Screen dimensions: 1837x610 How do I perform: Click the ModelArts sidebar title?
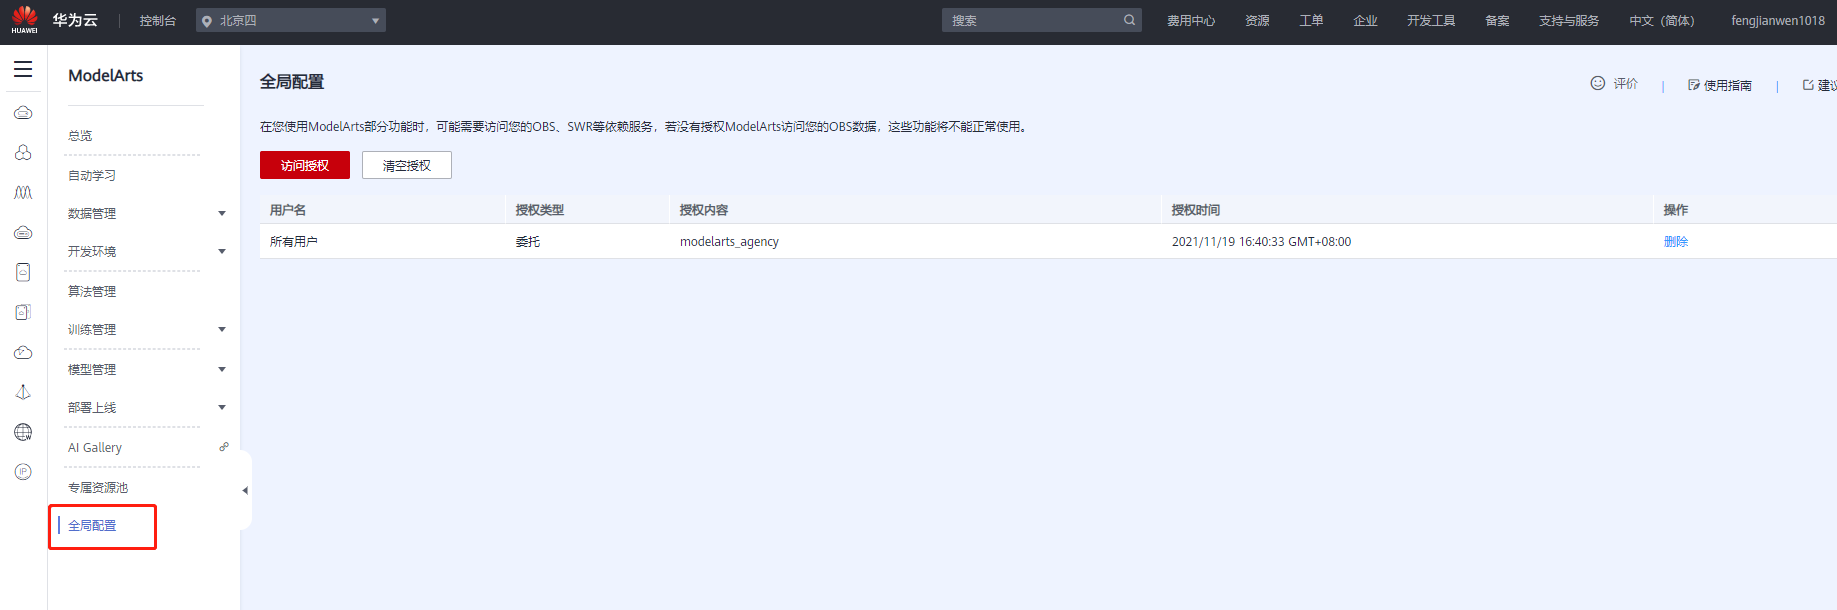point(106,75)
